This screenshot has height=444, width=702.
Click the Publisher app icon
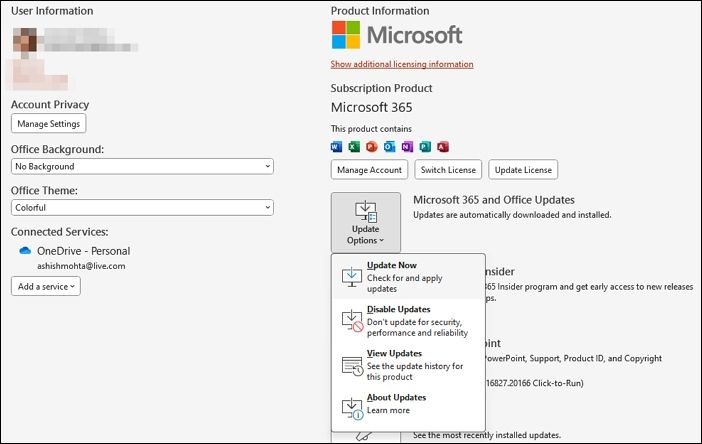click(x=425, y=147)
